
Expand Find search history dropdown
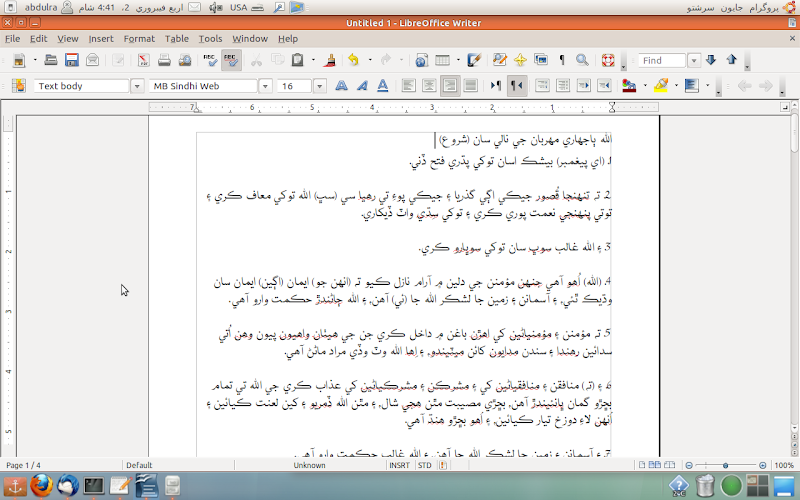(x=694, y=61)
